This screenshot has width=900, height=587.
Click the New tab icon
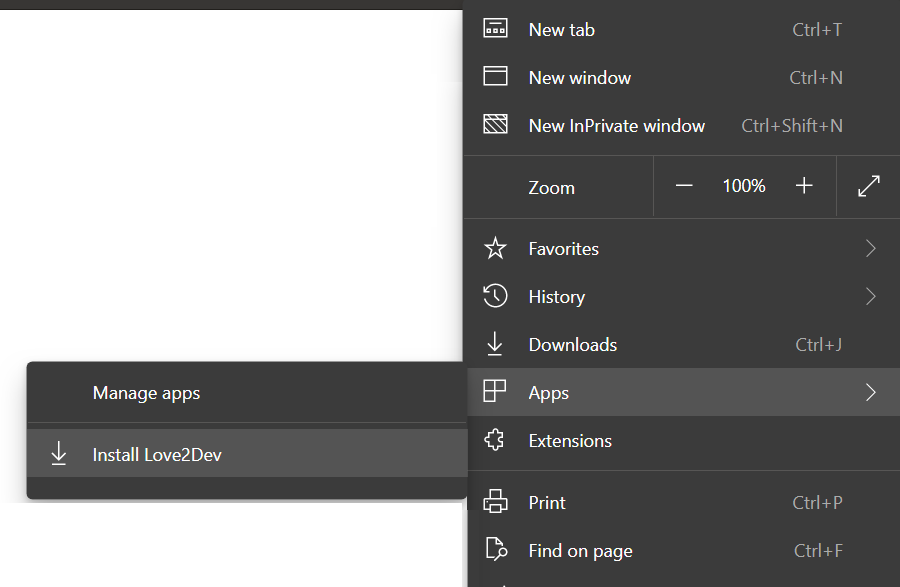[495, 29]
